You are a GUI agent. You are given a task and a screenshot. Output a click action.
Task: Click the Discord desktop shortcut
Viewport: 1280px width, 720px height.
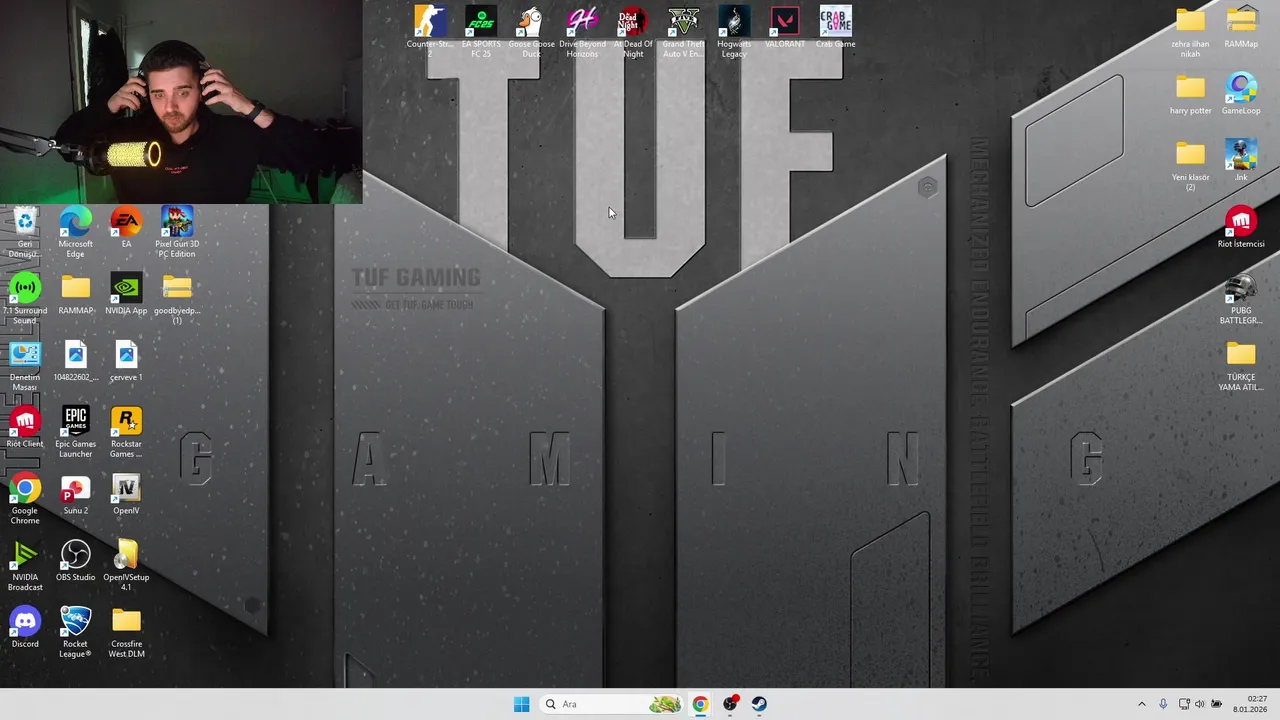click(25, 621)
